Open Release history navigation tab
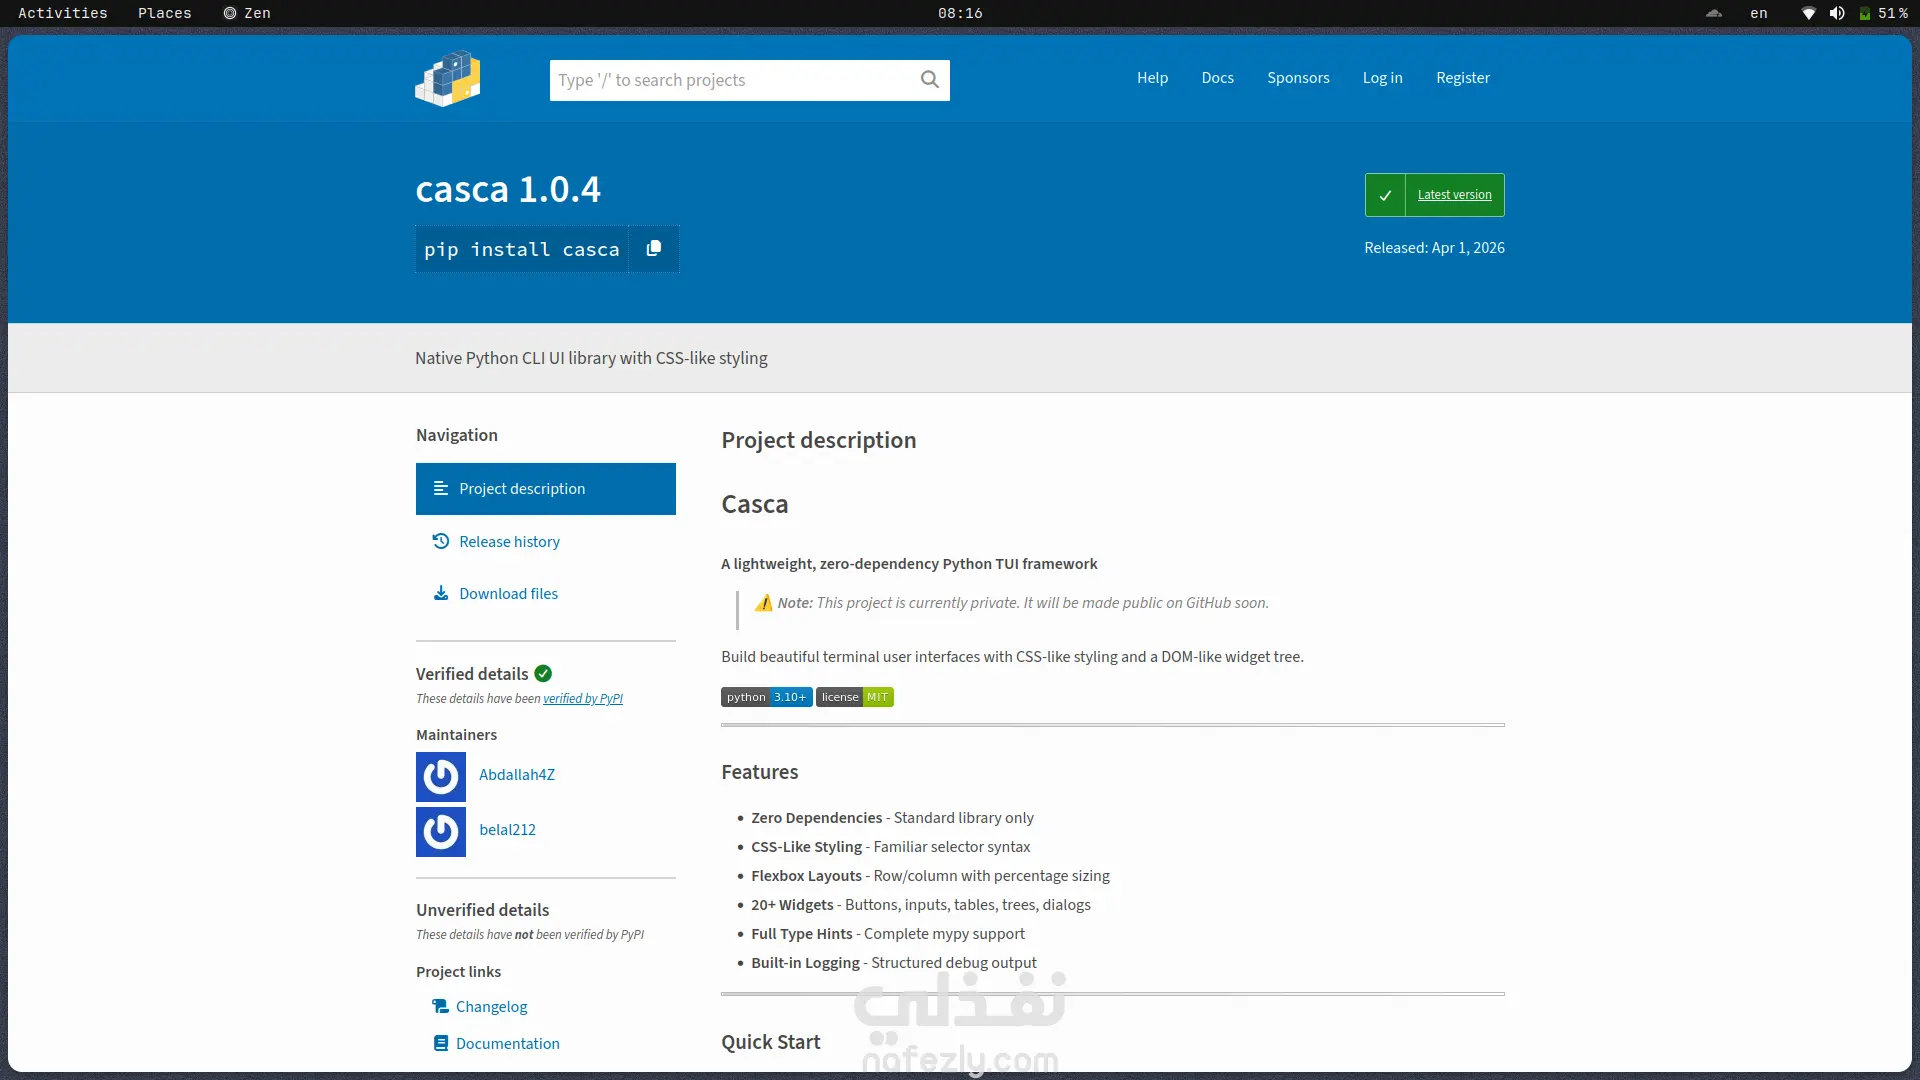 pyautogui.click(x=509, y=542)
